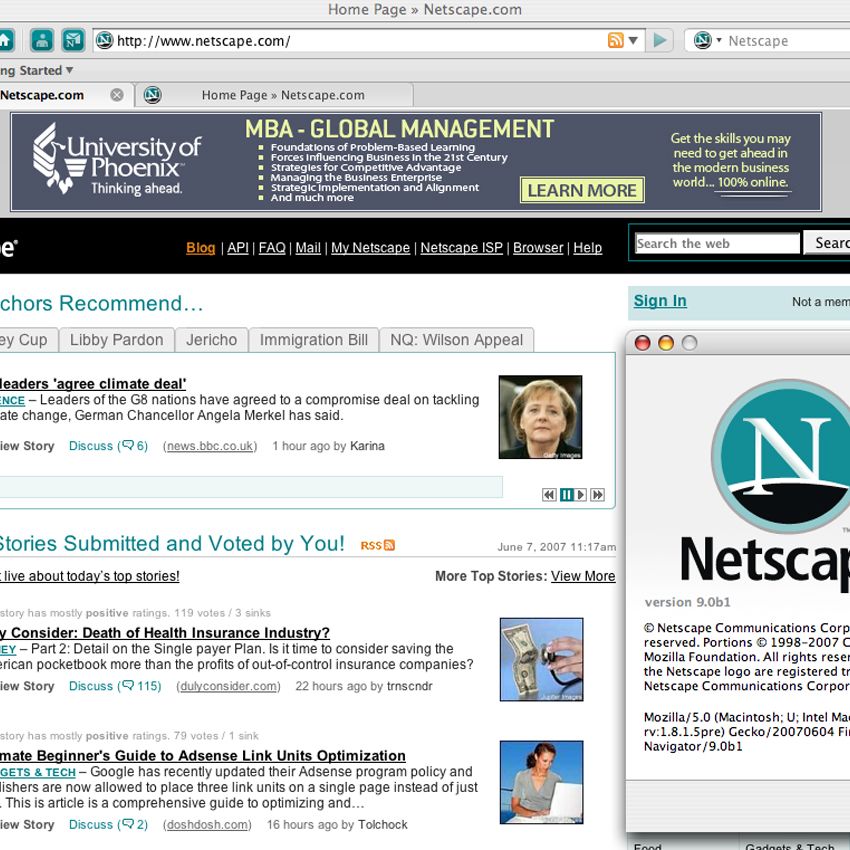Select the Immigration Bill story tab
The image size is (850, 850).
[313, 340]
